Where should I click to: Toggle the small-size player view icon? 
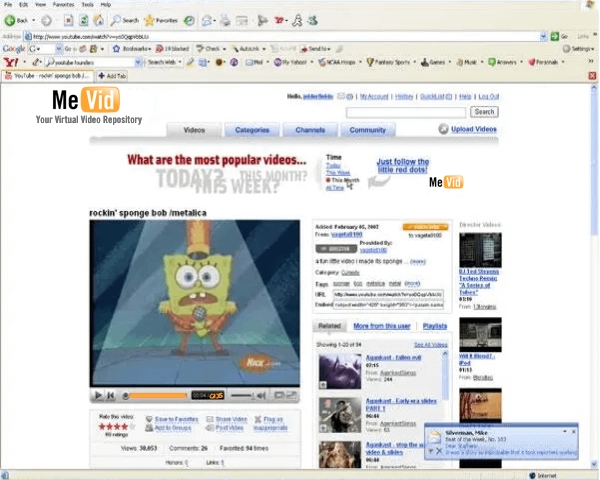(x=279, y=395)
